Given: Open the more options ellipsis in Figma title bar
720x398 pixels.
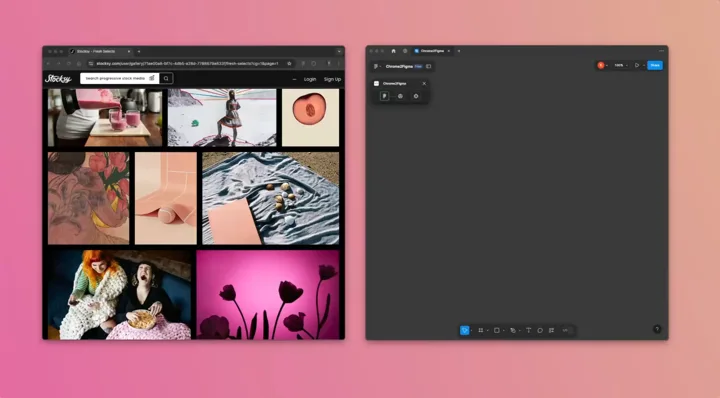Looking at the screenshot, I should click(x=661, y=51).
